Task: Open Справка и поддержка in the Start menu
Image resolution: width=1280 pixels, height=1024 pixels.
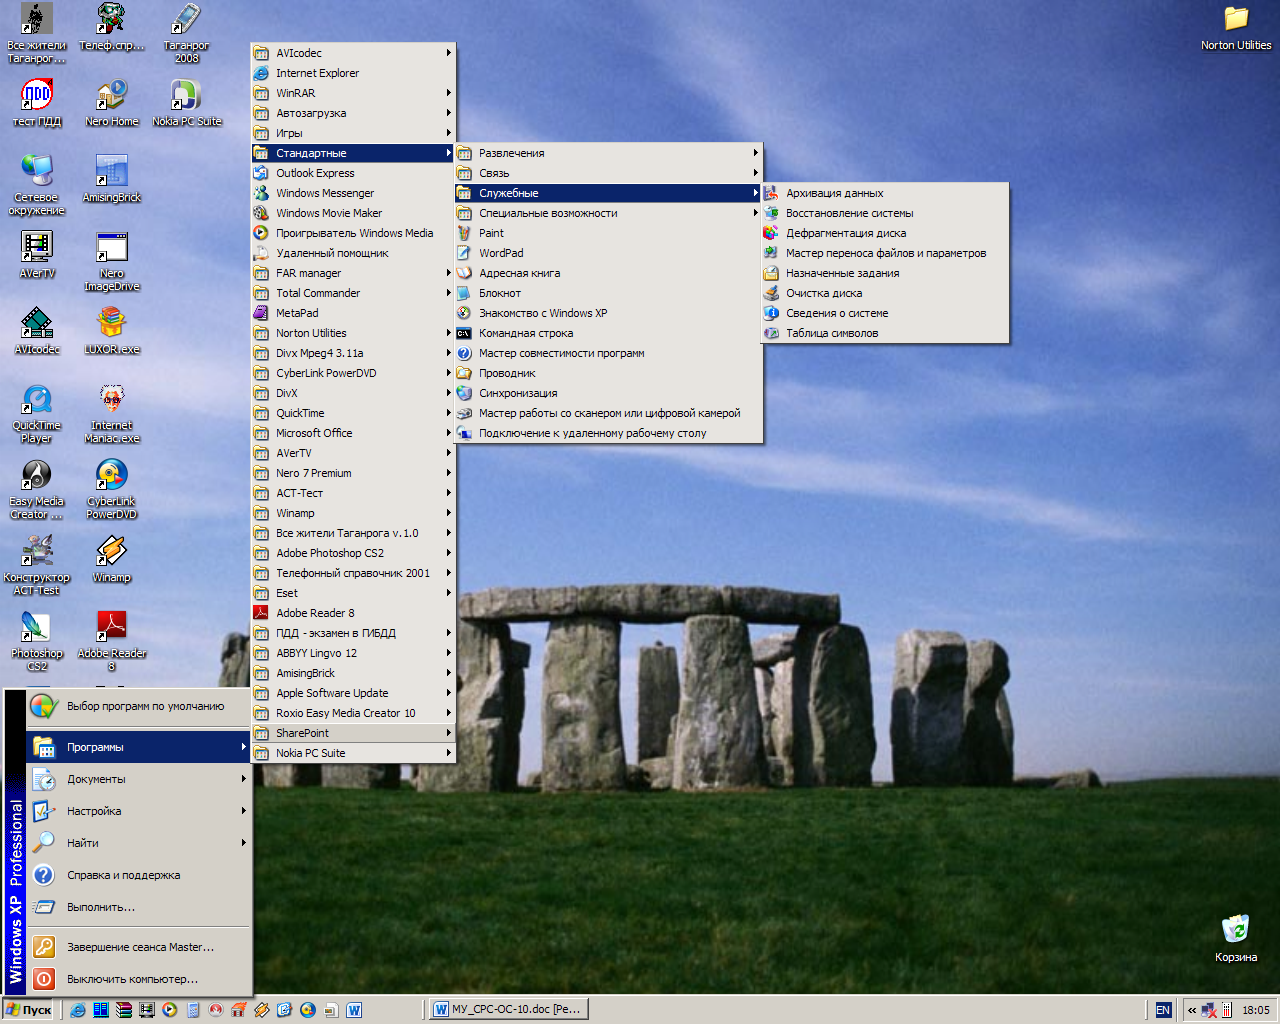Action: [139, 875]
